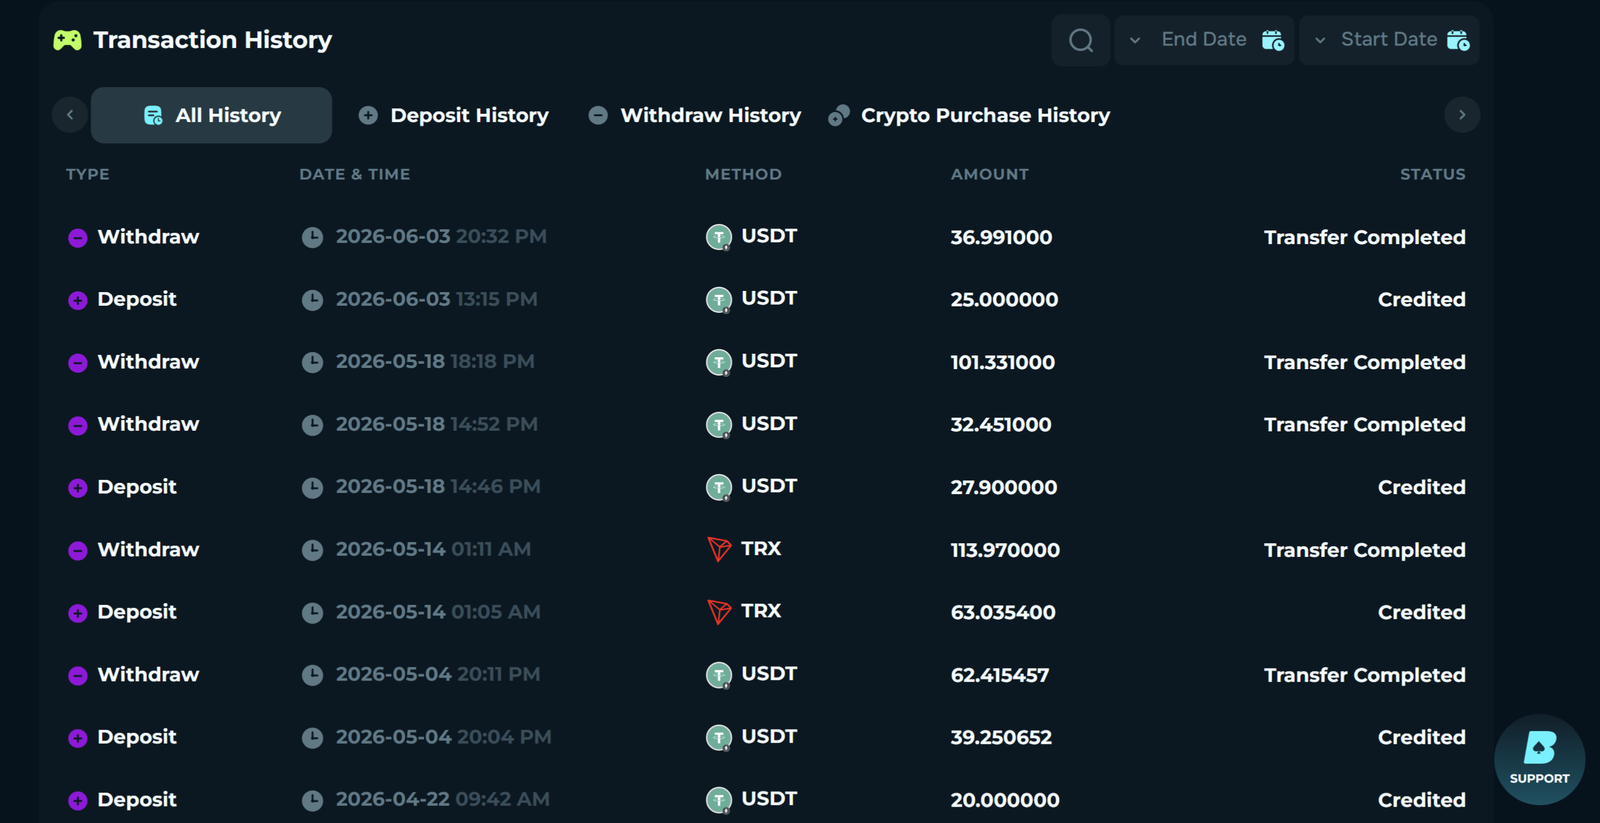This screenshot has width=1600, height=823.
Task: Switch to Crypto Purchase History tab
Action: (x=969, y=115)
